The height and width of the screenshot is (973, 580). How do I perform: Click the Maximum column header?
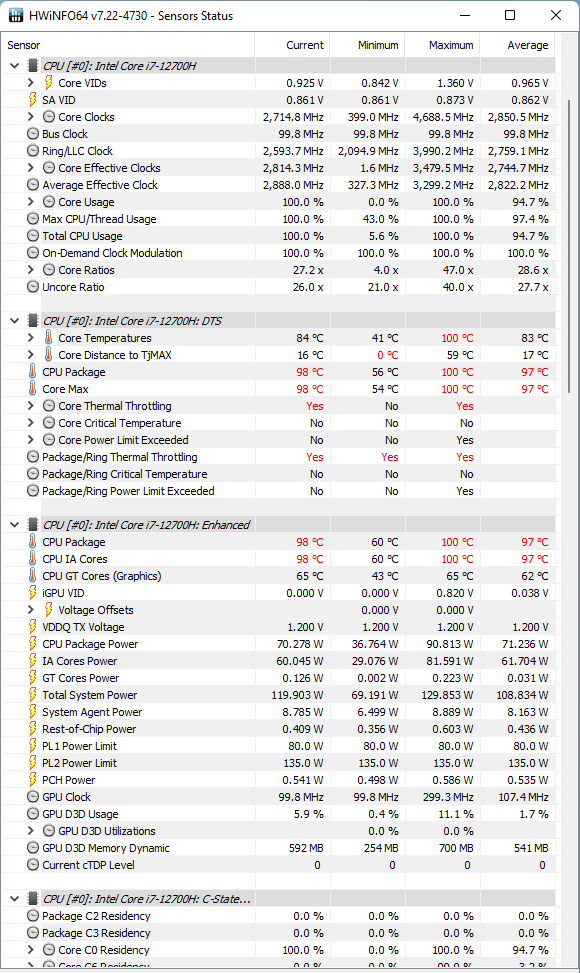click(x=442, y=45)
